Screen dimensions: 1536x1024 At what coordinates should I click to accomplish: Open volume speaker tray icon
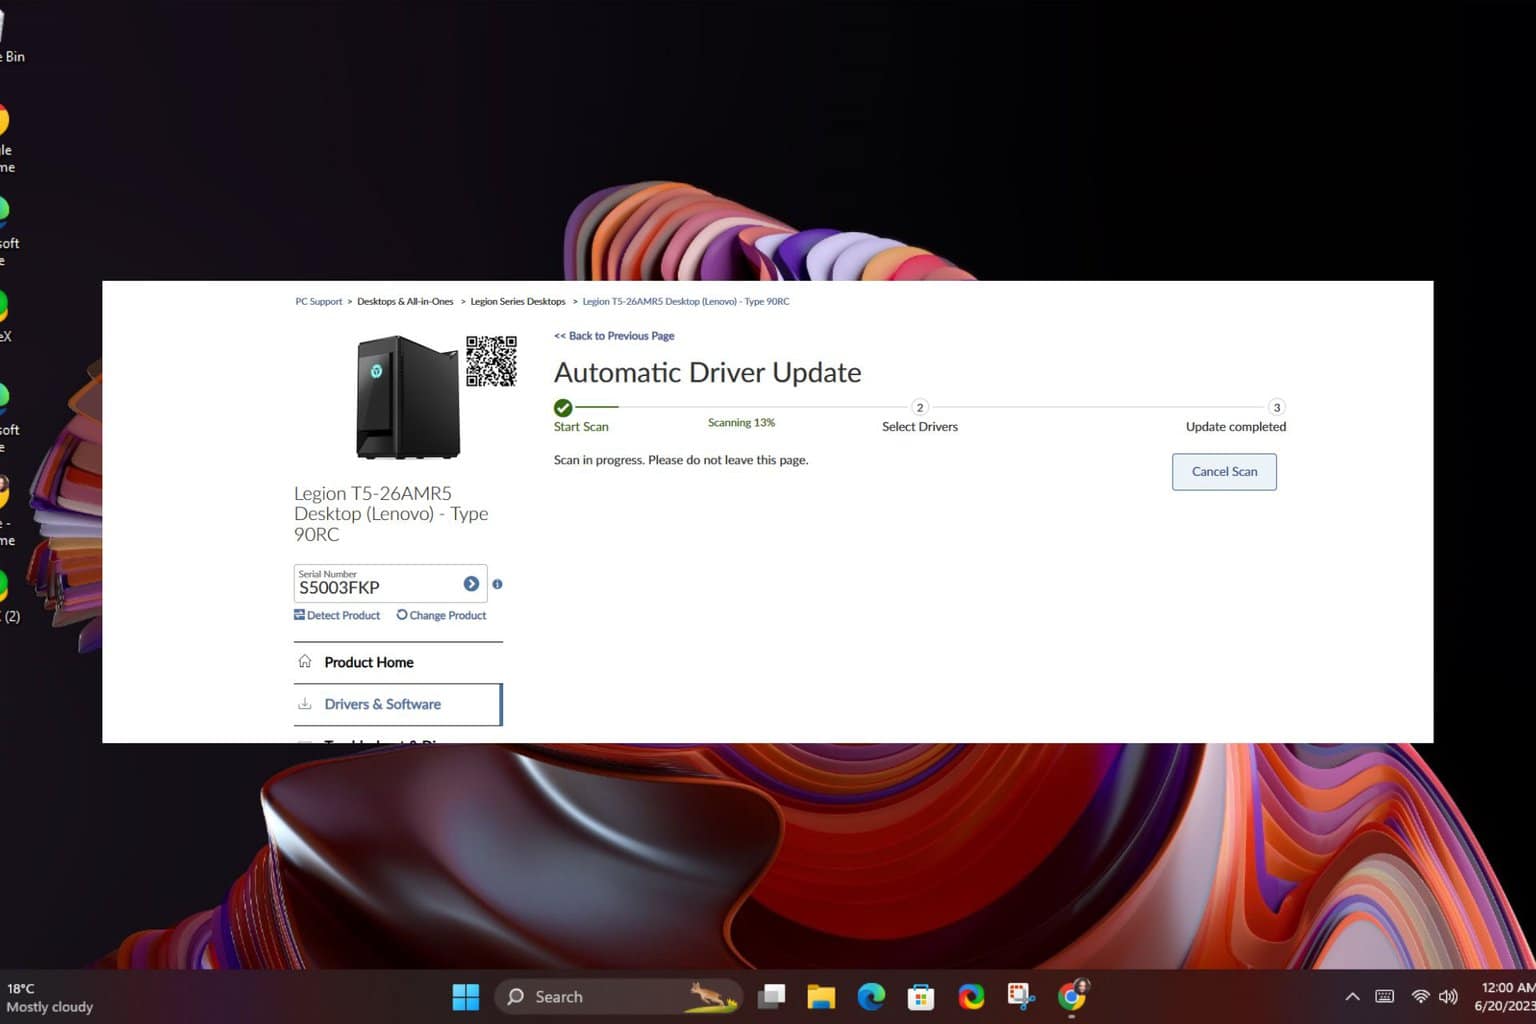point(1448,996)
